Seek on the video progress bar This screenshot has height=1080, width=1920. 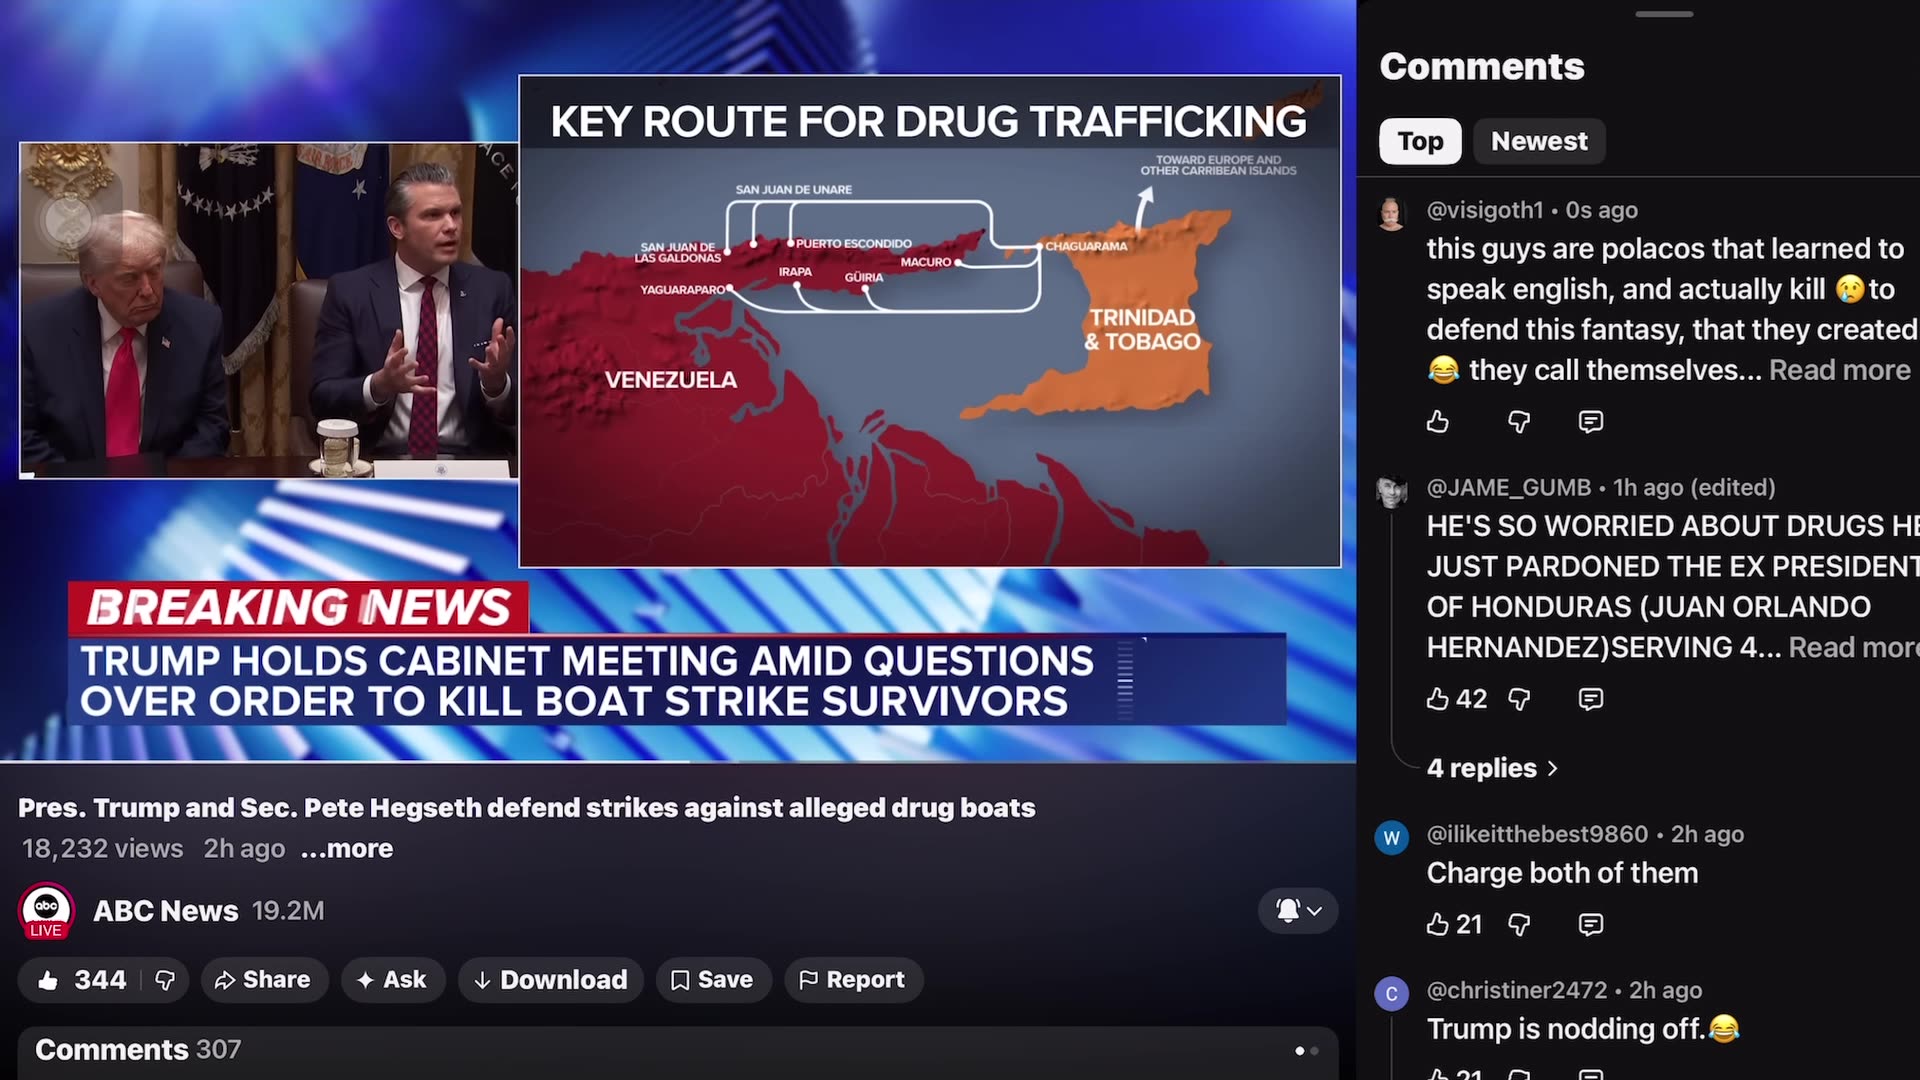coord(678,762)
